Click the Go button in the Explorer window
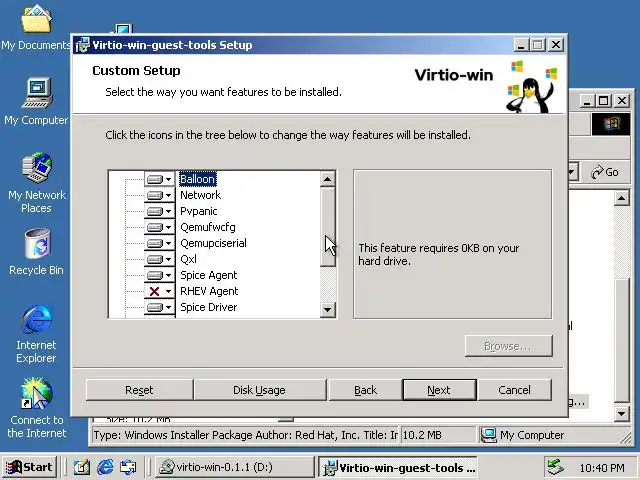640x480 pixels. point(605,172)
